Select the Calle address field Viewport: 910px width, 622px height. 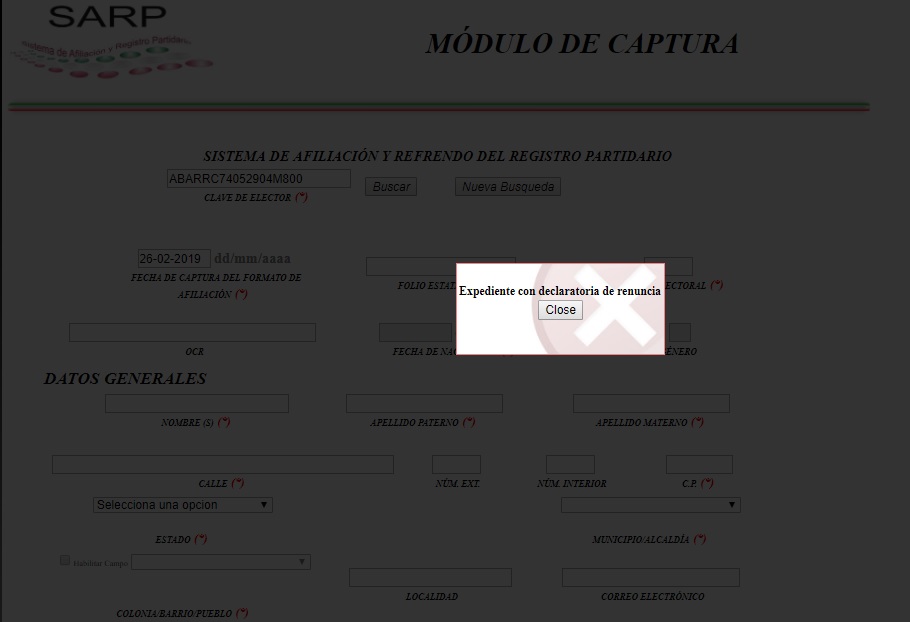click(222, 465)
